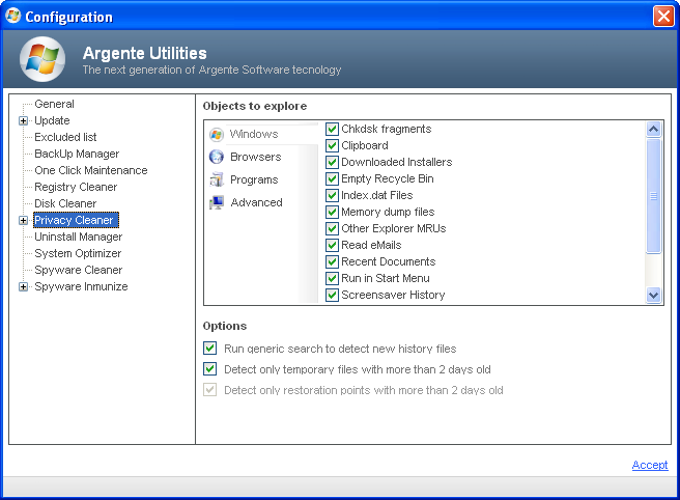Screen dimensions: 680x500
Task: Toggle Run in Start Menu checkbox
Action: pos(332,278)
